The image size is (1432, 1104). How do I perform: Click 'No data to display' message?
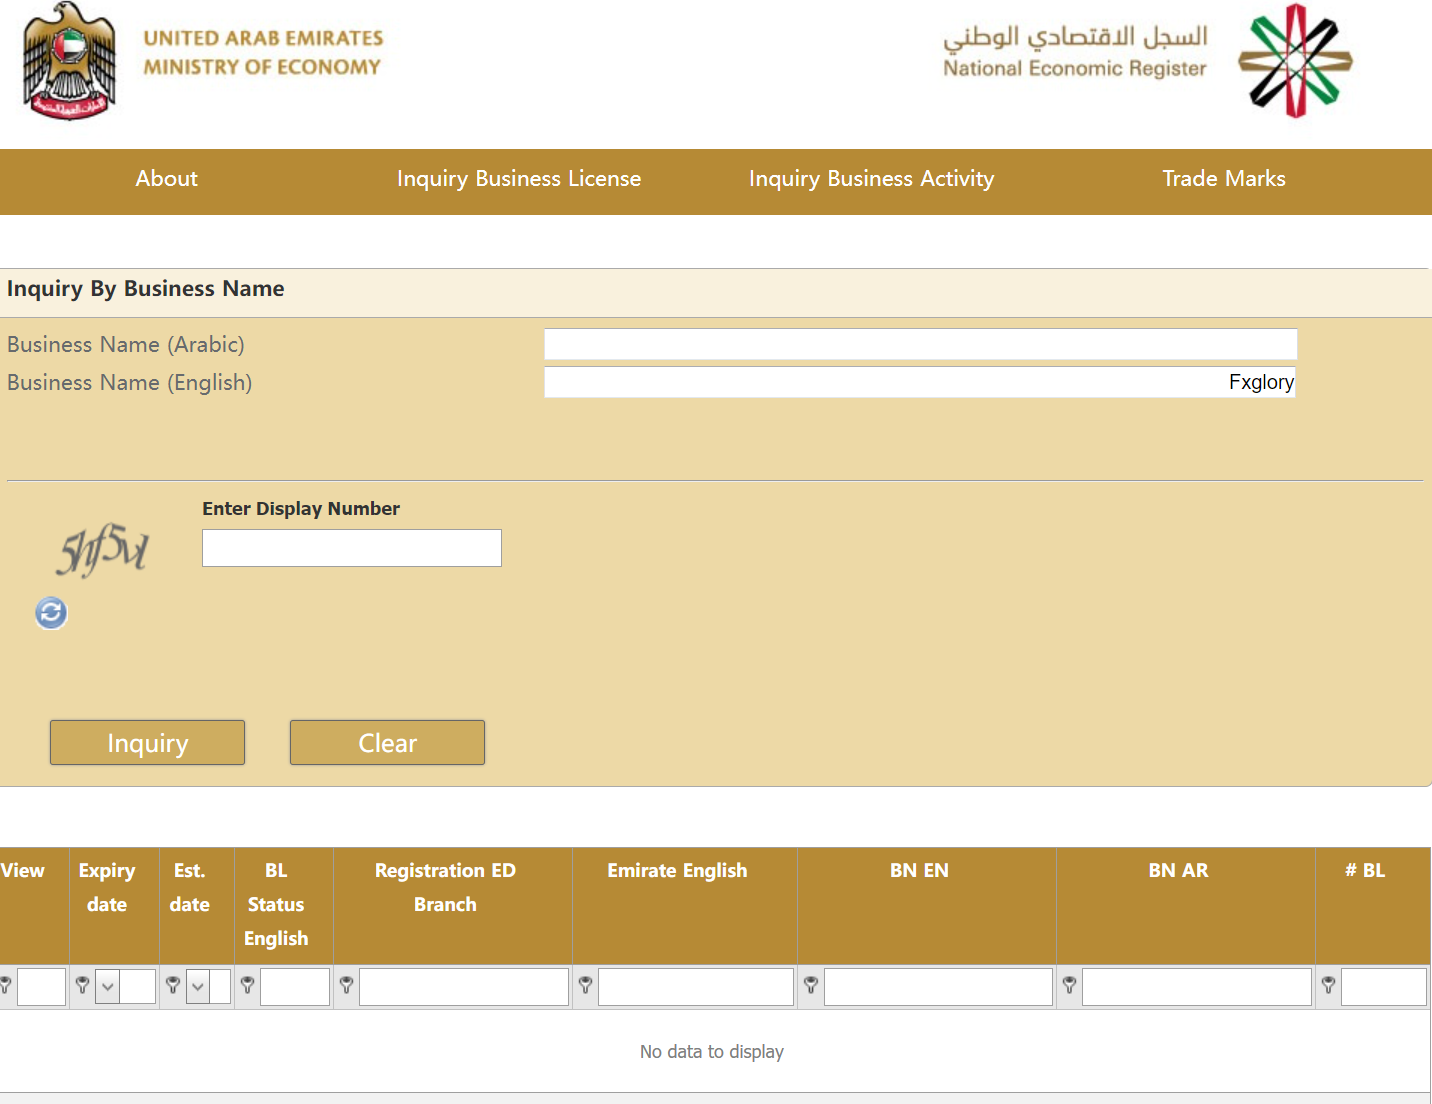(x=712, y=1052)
